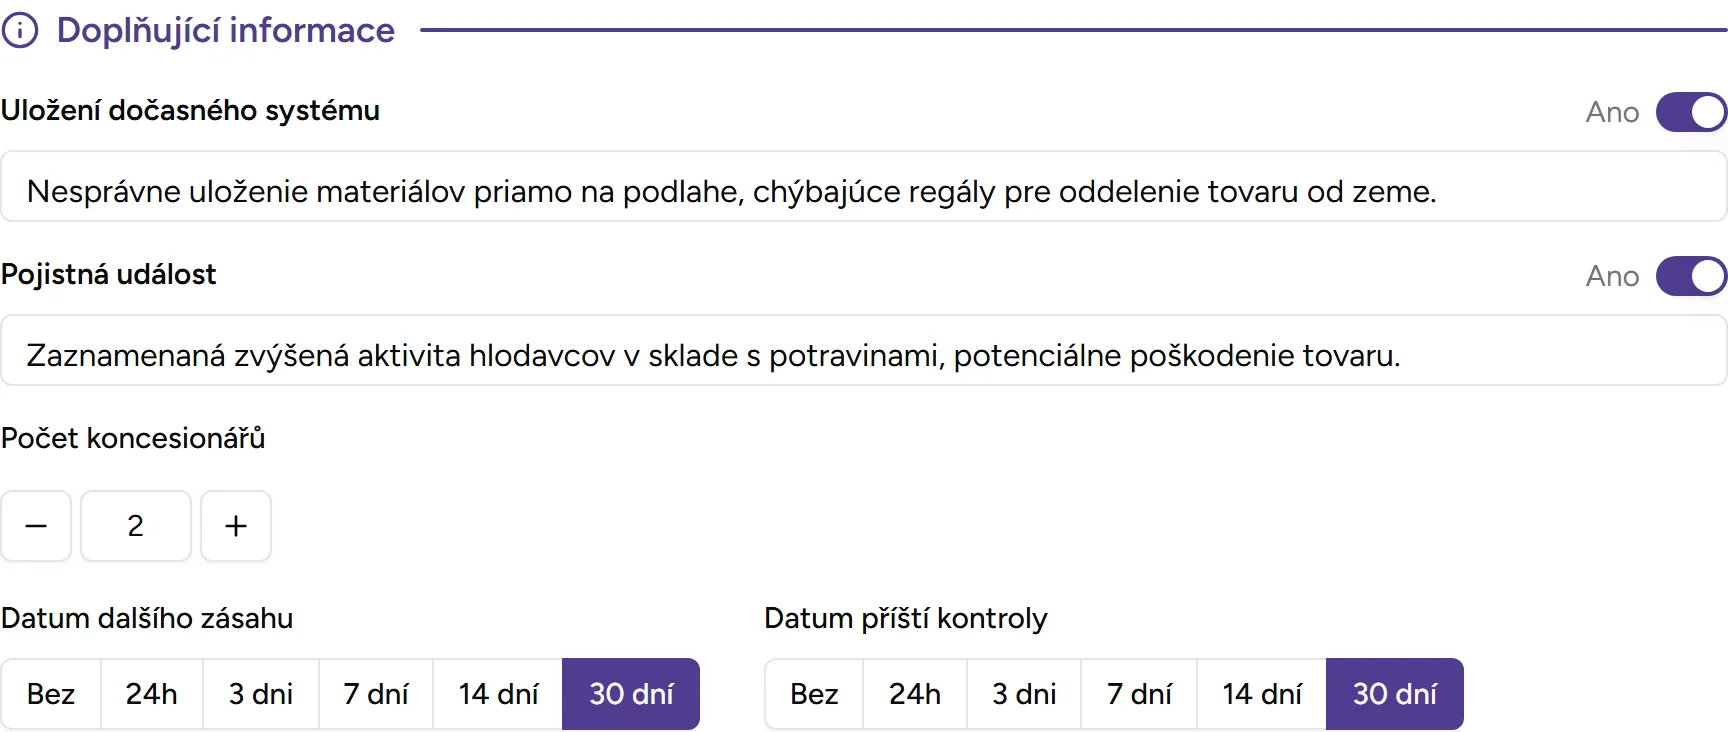1728x732 pixels.
Task: Pick 3 dni for Datum příští kontroly
Action: click(1024, 694)
